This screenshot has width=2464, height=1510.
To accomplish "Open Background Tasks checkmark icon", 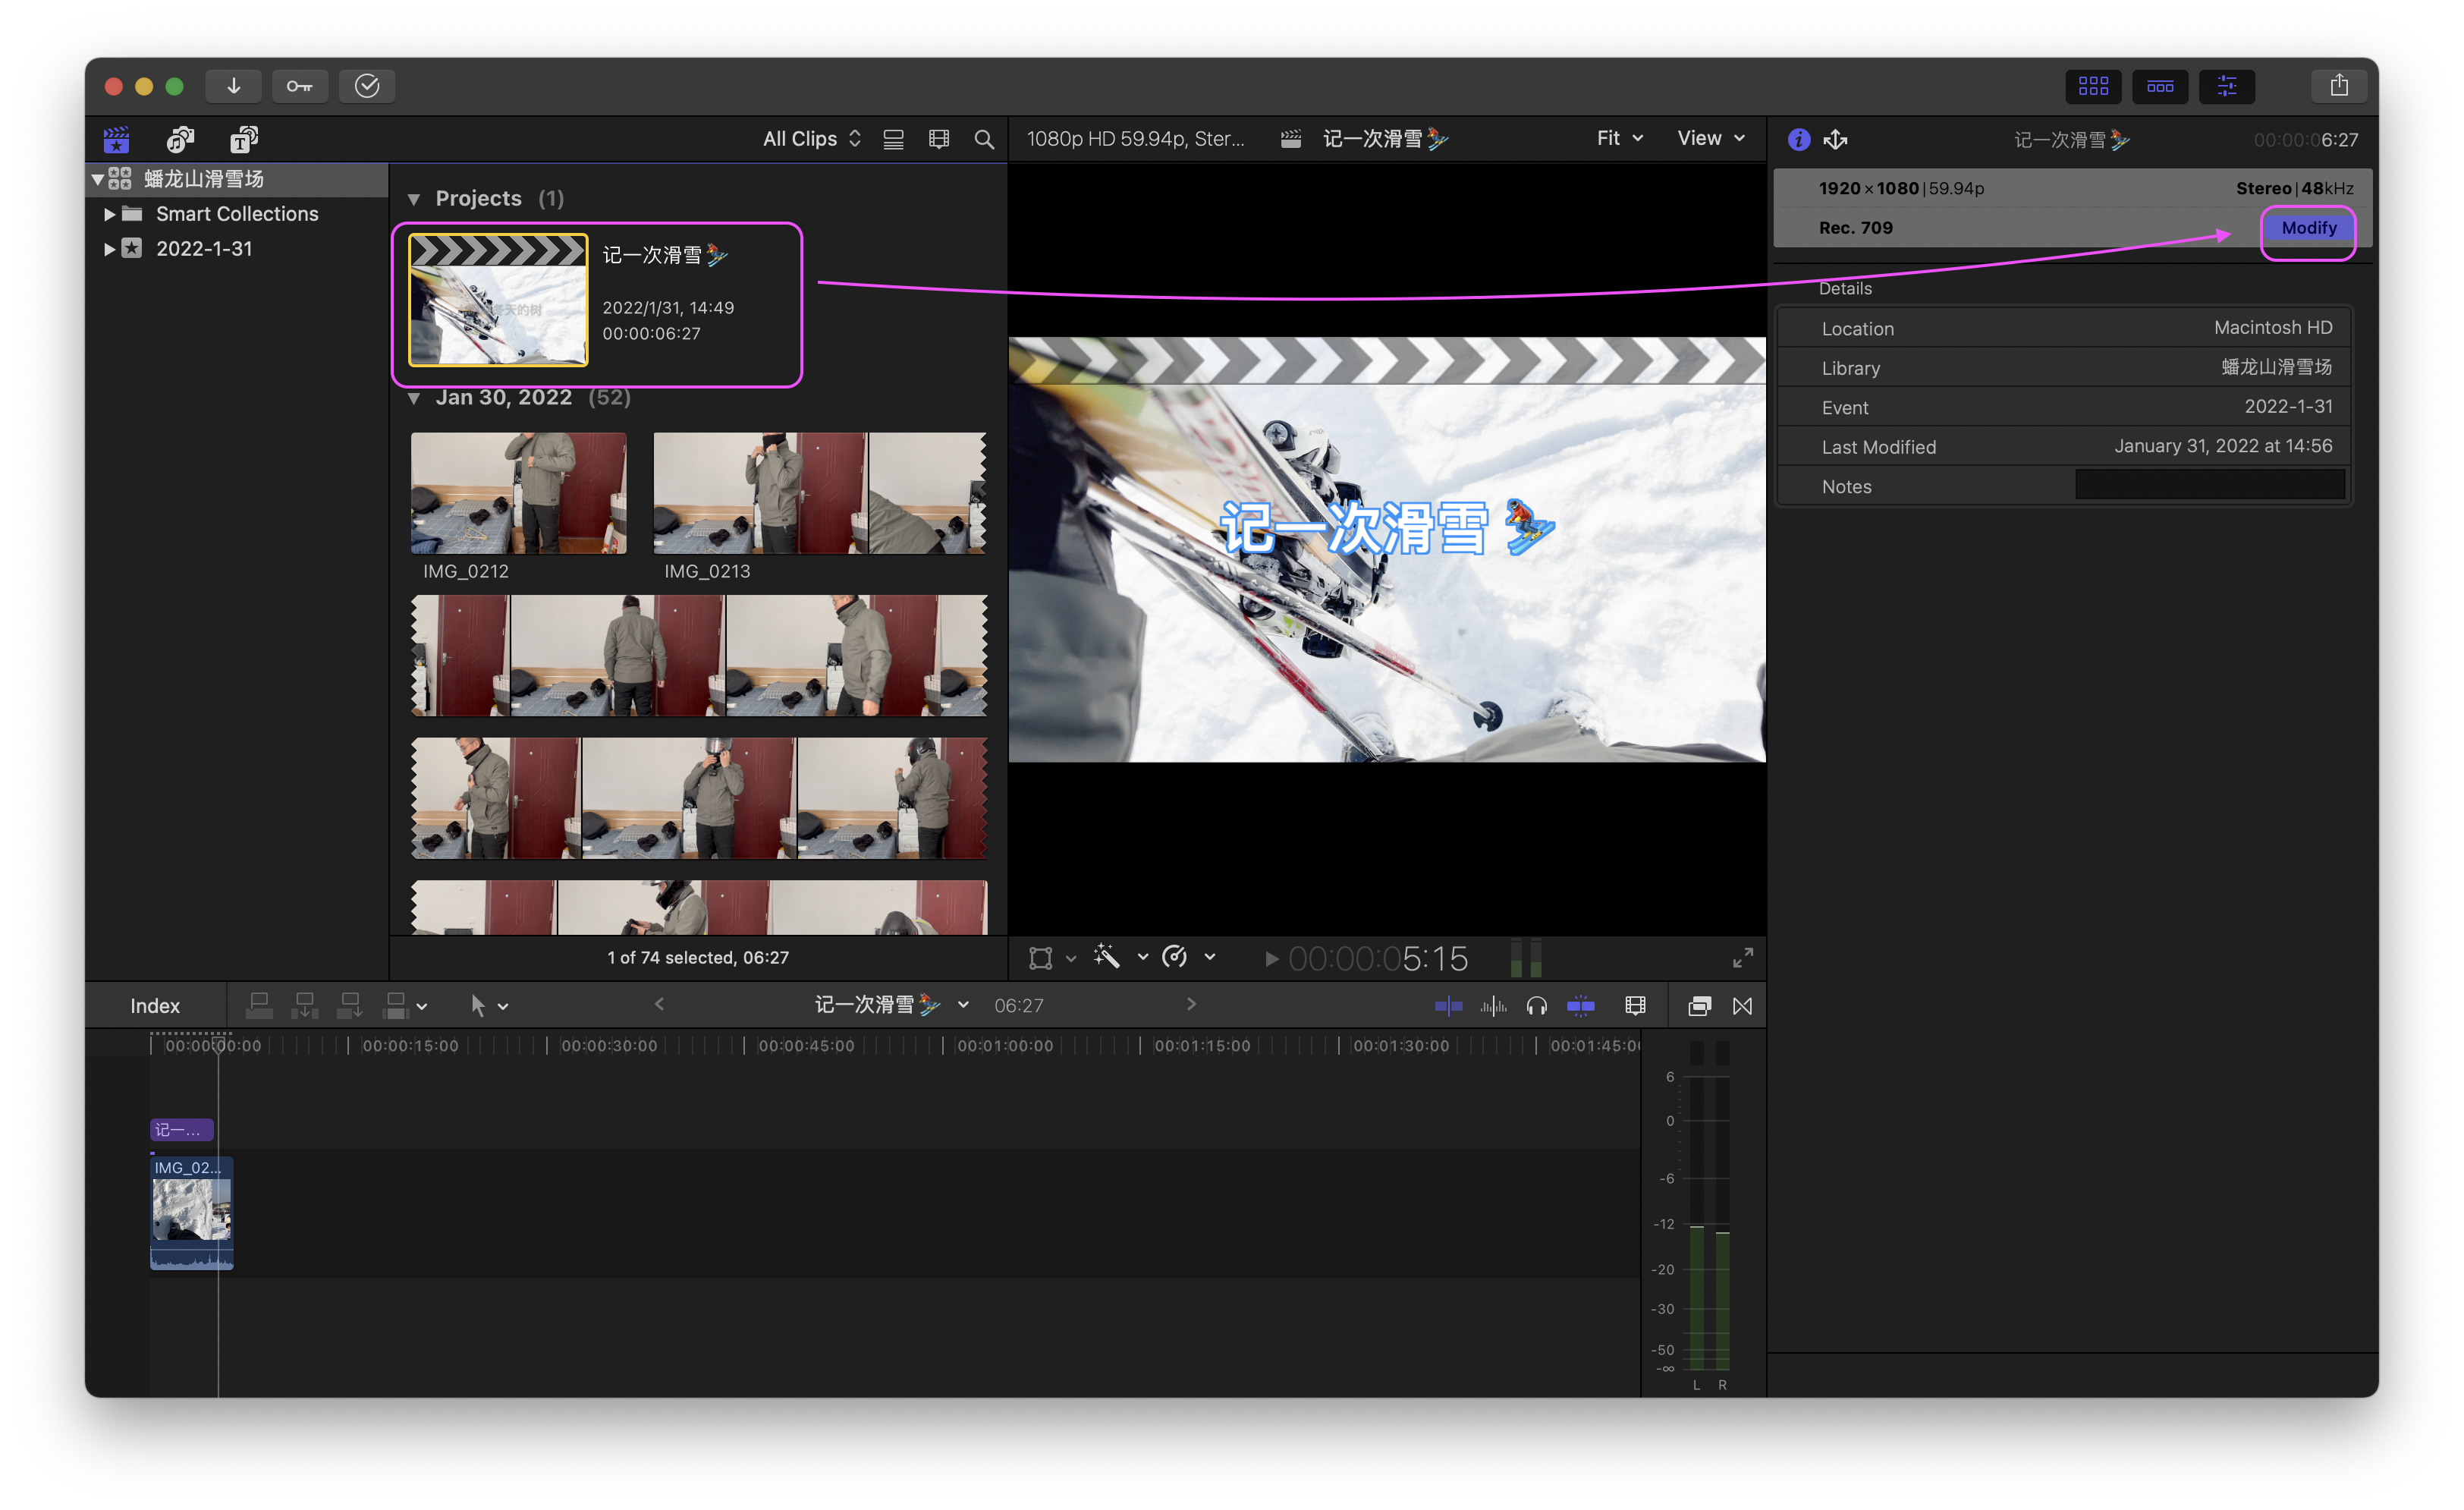I will [x=367, y=86].
